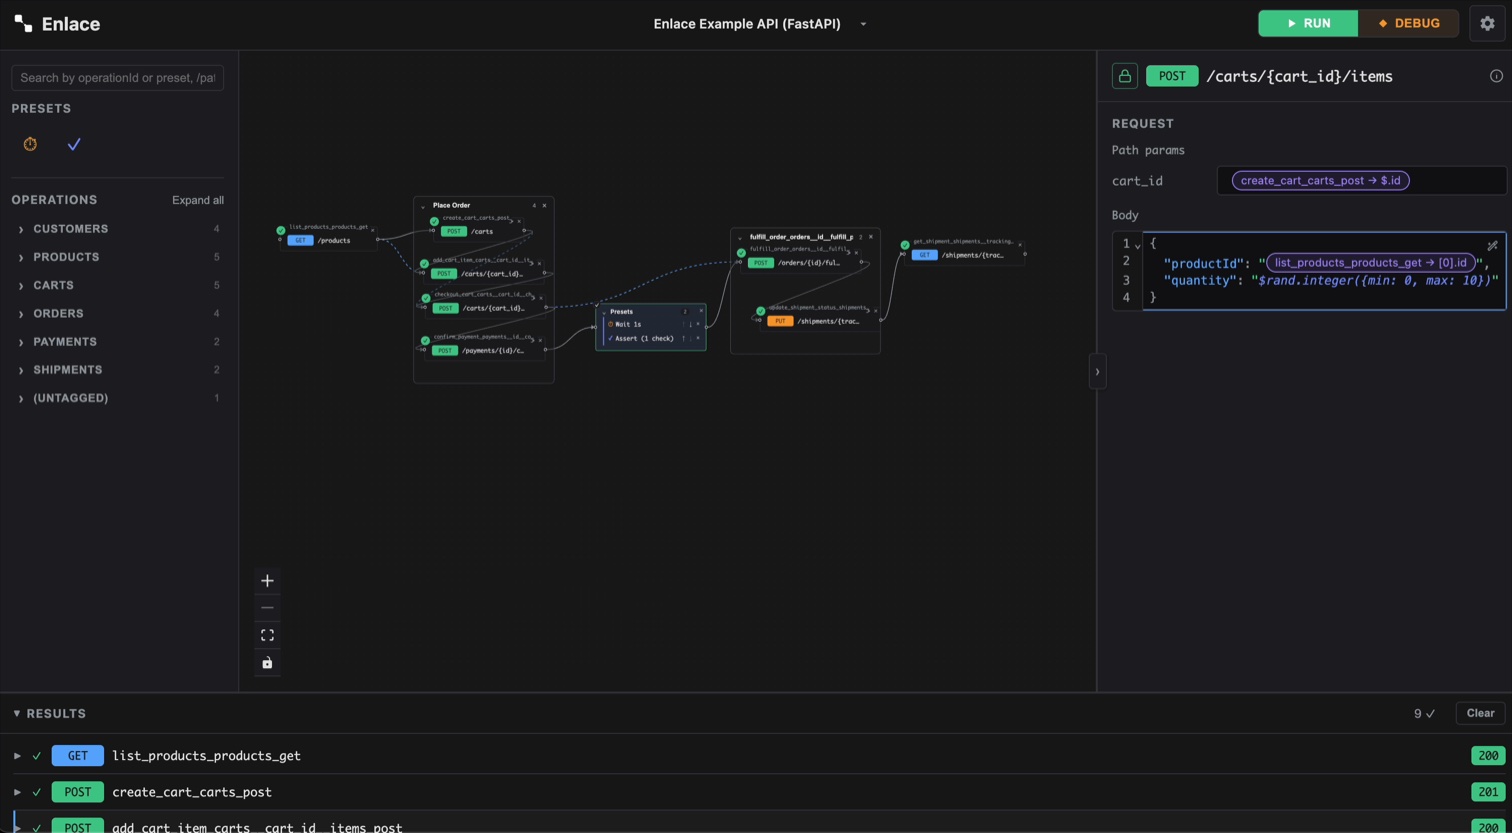The width and height of the screenshot is (1512, 833).
Task: Collapse the right request panel
Action: pos(1097,372)
